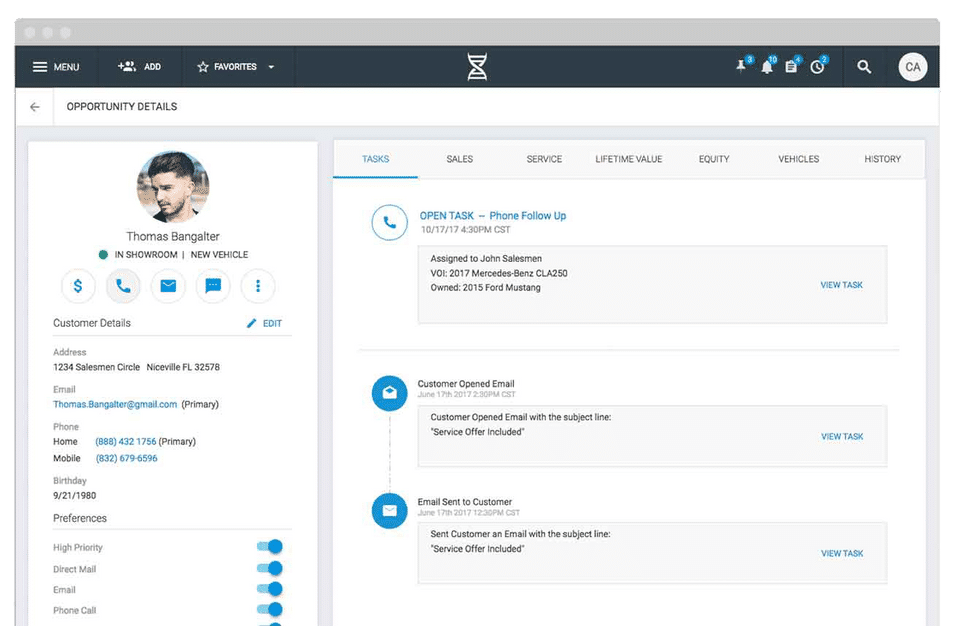Image resolution: width=960 pixels, height=626 pixels.
Task: Click the hourglass logo in header
Action: 477,67
